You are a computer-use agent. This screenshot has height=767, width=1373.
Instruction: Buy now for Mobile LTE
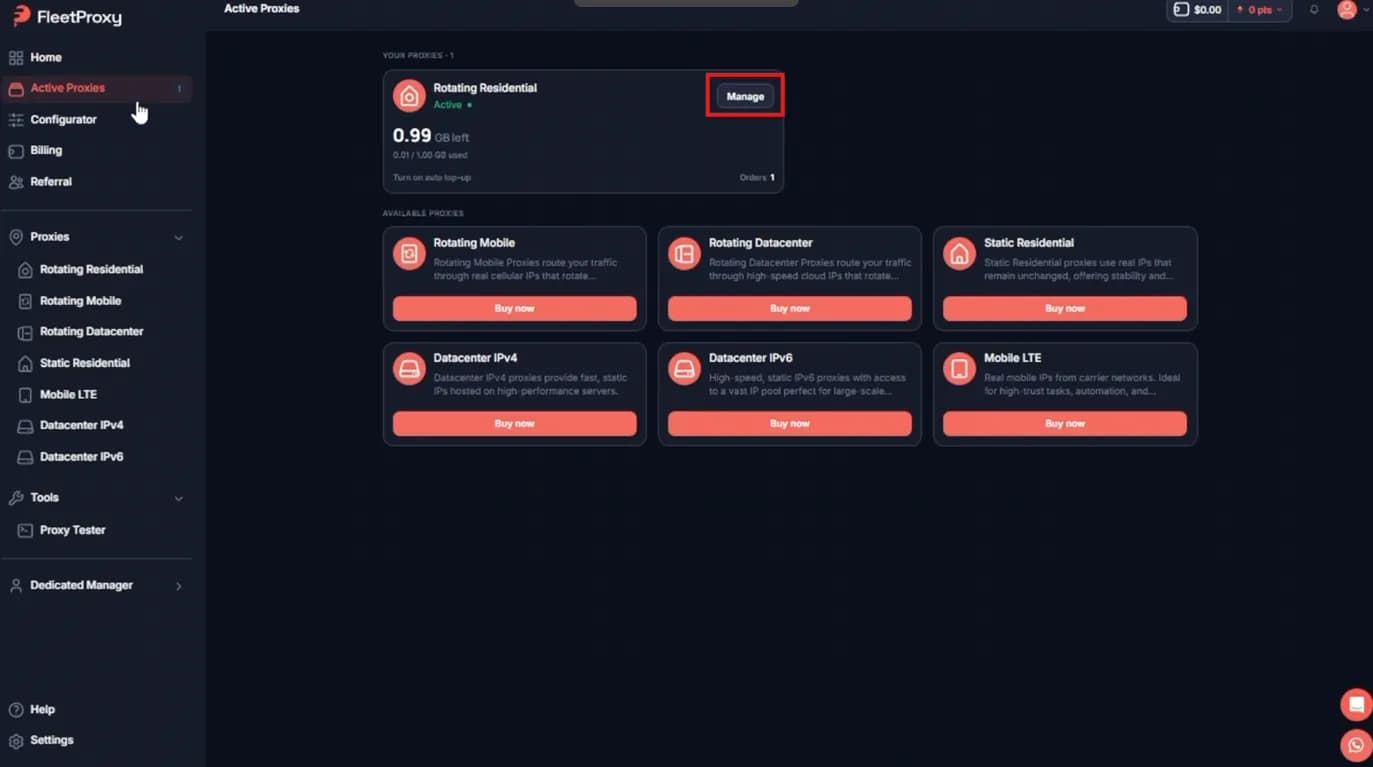[1065, 424]
